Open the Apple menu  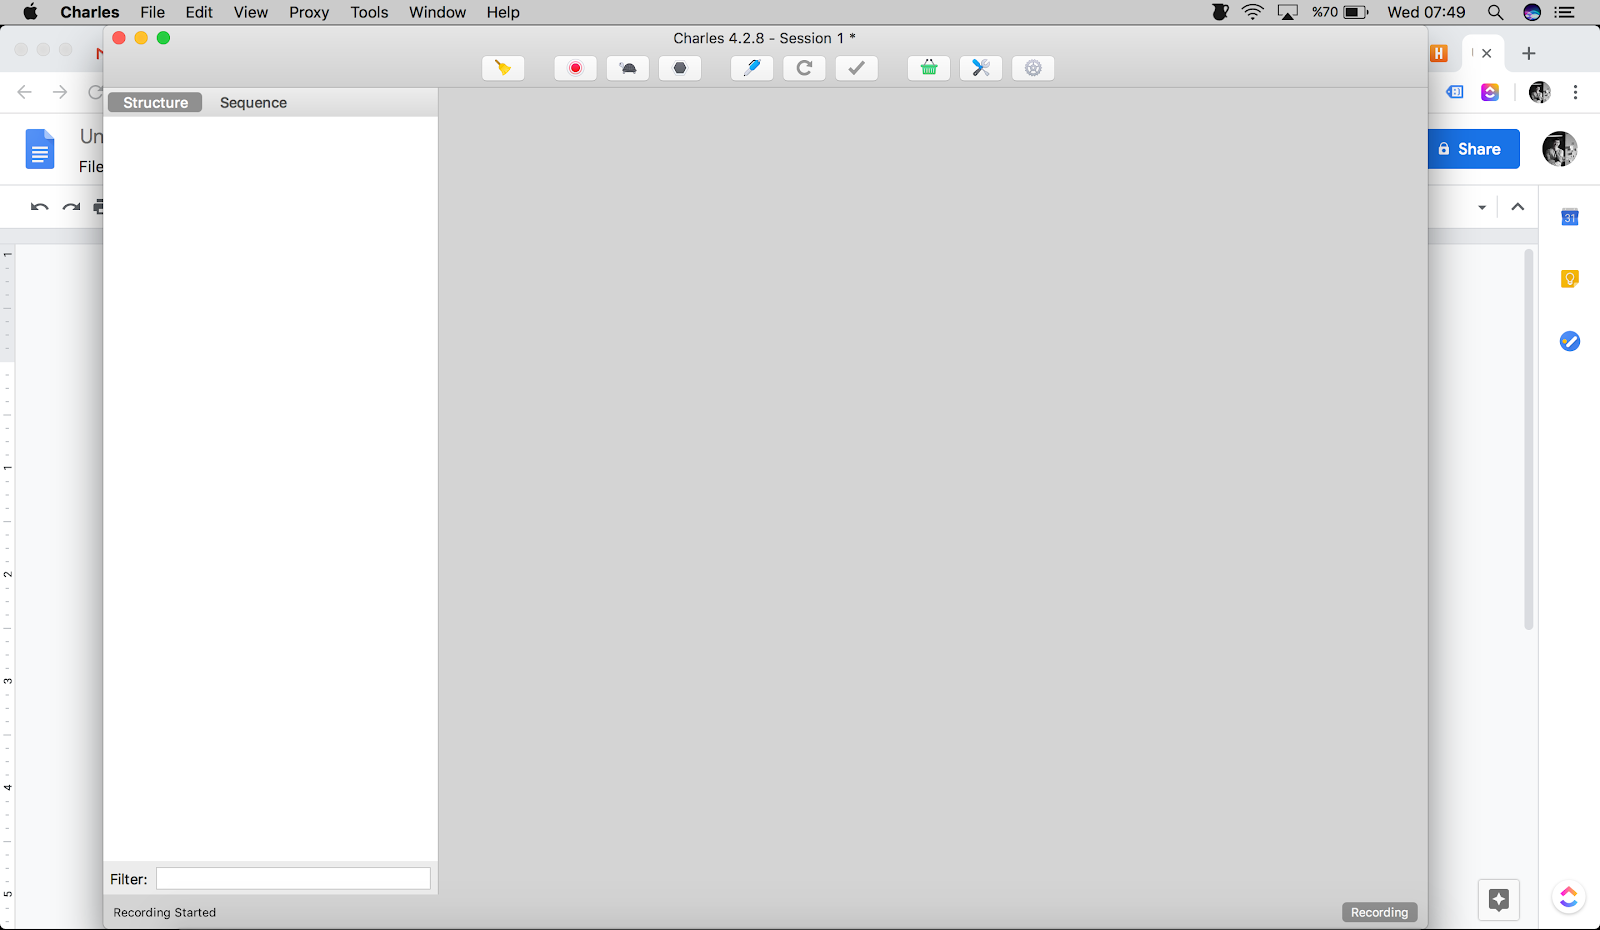pos(30,12)
